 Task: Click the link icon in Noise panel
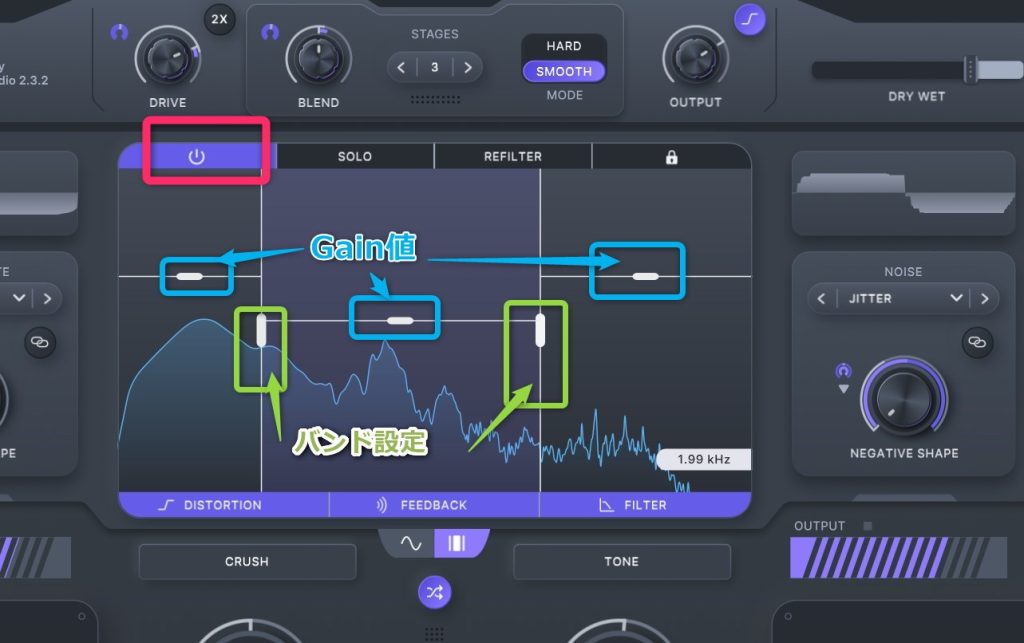pyautogui.click(x=976, y=343)
